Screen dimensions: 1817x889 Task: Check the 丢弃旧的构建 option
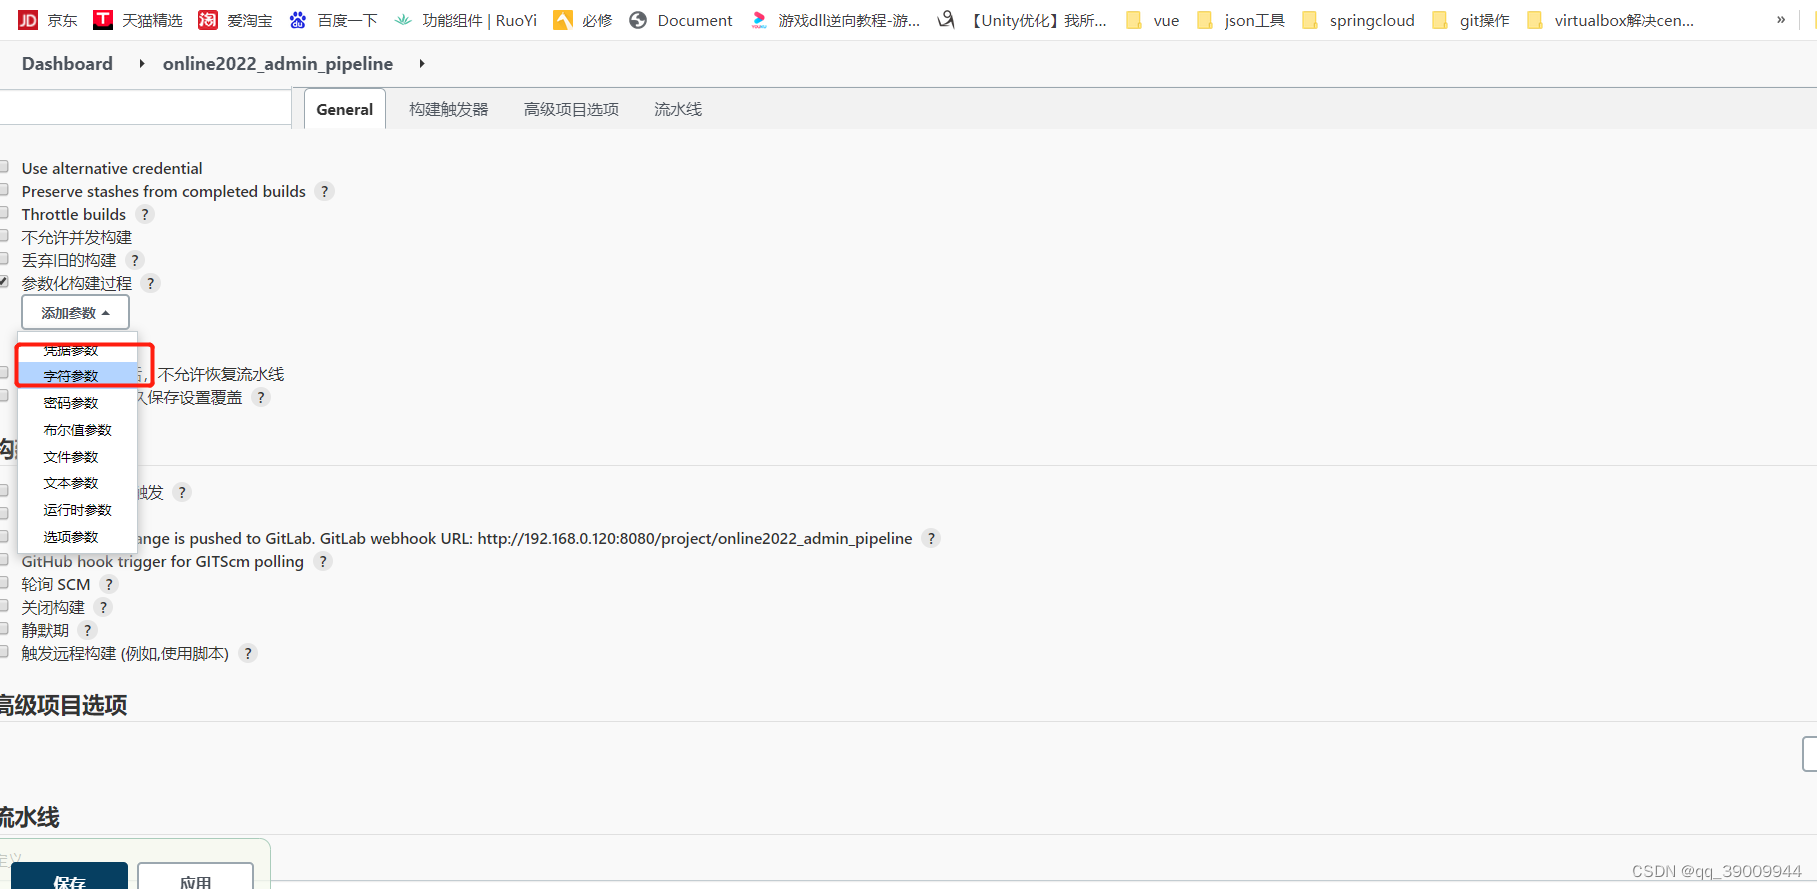point(4,259)
